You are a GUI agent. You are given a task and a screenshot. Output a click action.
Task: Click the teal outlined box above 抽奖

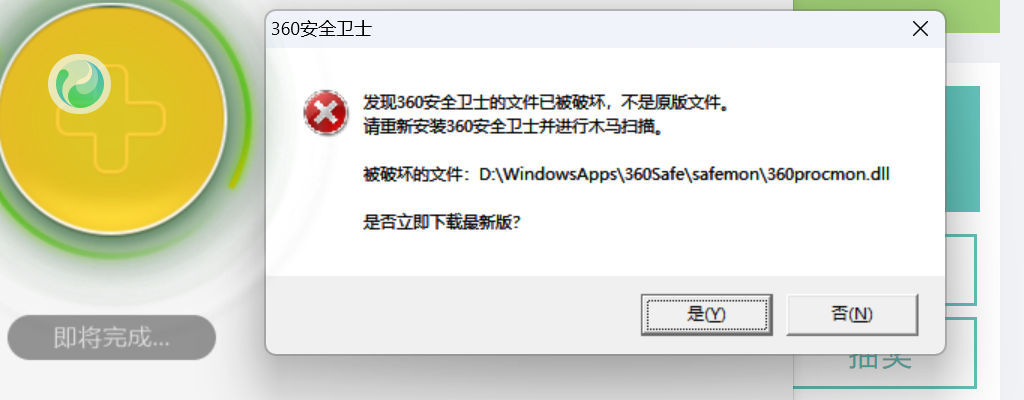point(960,270)
